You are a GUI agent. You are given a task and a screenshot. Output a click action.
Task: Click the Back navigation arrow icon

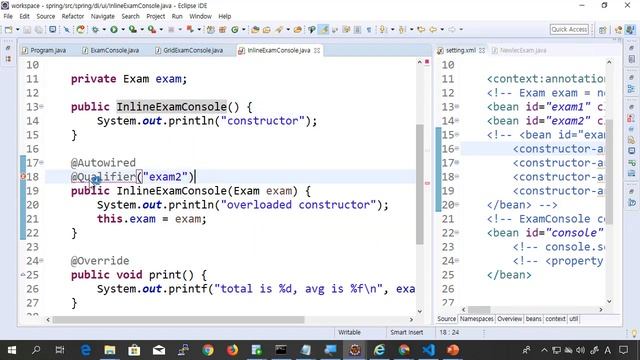coord(433,29)
